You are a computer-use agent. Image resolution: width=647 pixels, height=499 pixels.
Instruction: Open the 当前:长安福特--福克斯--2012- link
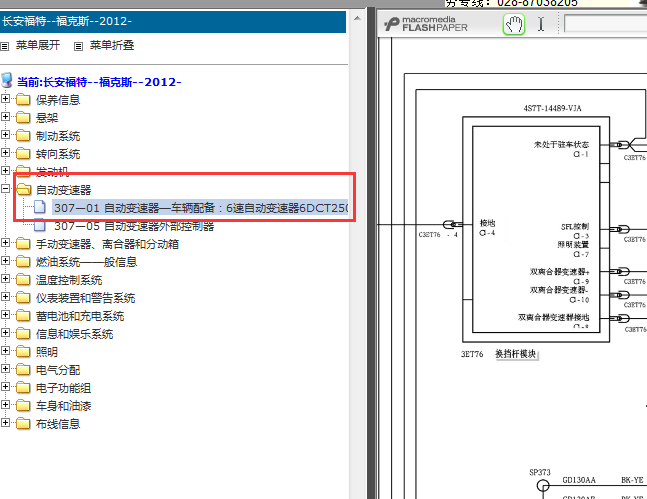[99, 82]
